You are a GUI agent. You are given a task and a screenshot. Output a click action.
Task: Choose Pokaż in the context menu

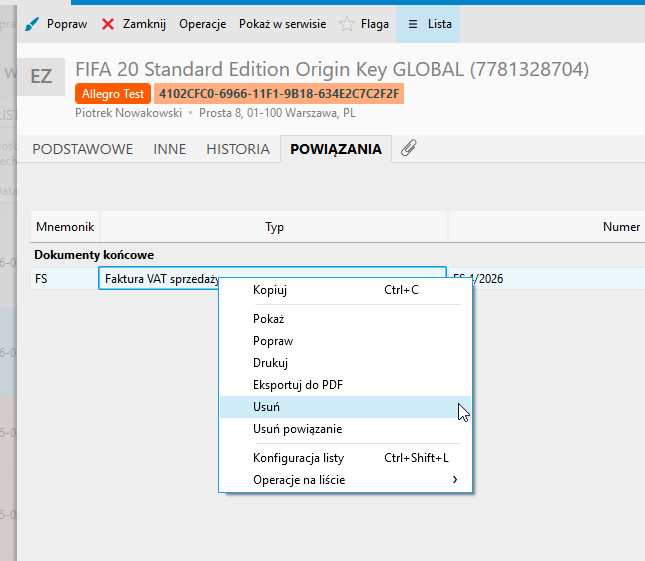pyautogui.click(x=345, y=319)
